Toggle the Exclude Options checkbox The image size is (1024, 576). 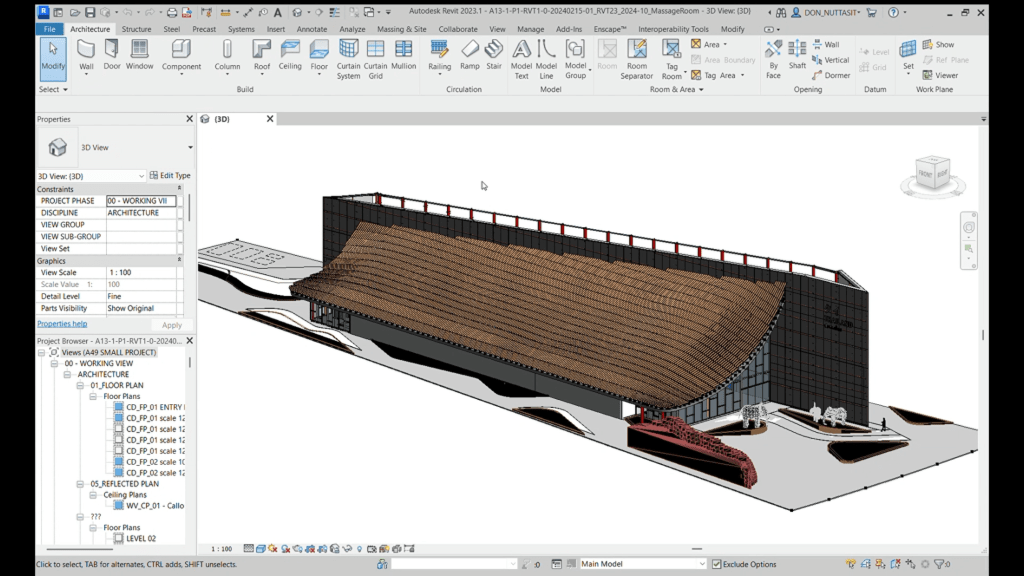pyautogui.click(x=716, y=564)
